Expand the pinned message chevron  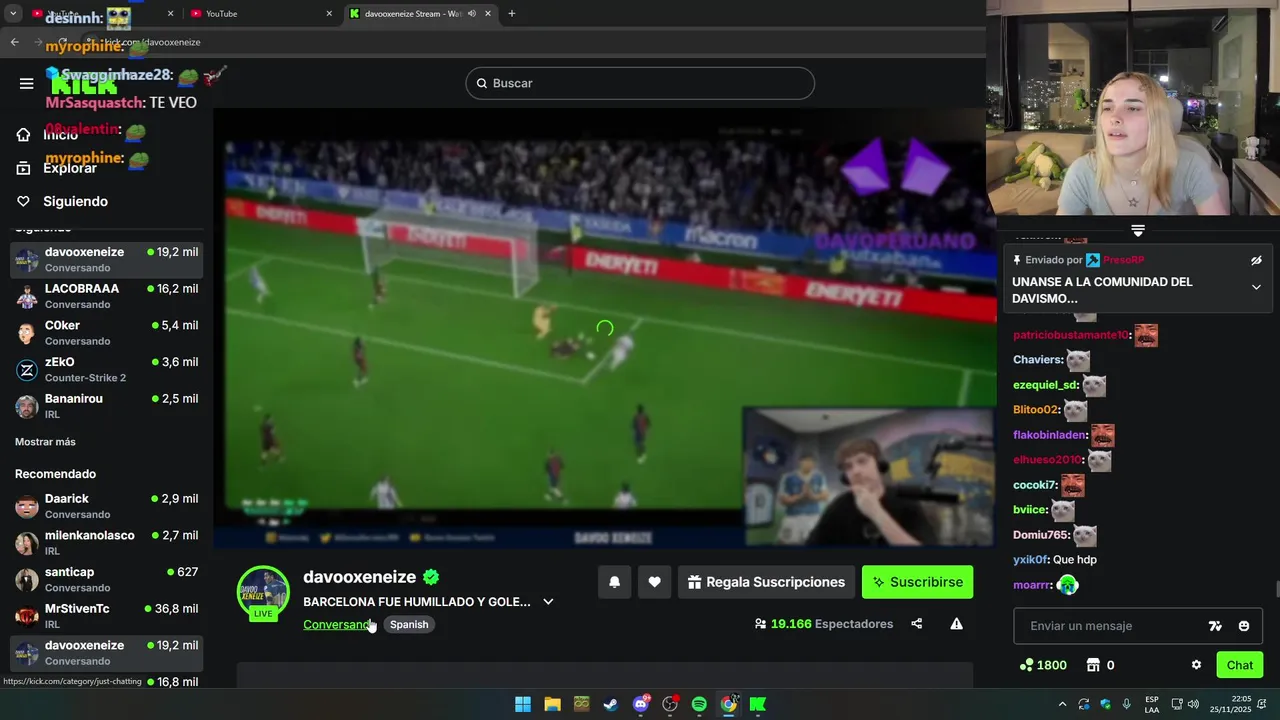(x=1256, y=287)
